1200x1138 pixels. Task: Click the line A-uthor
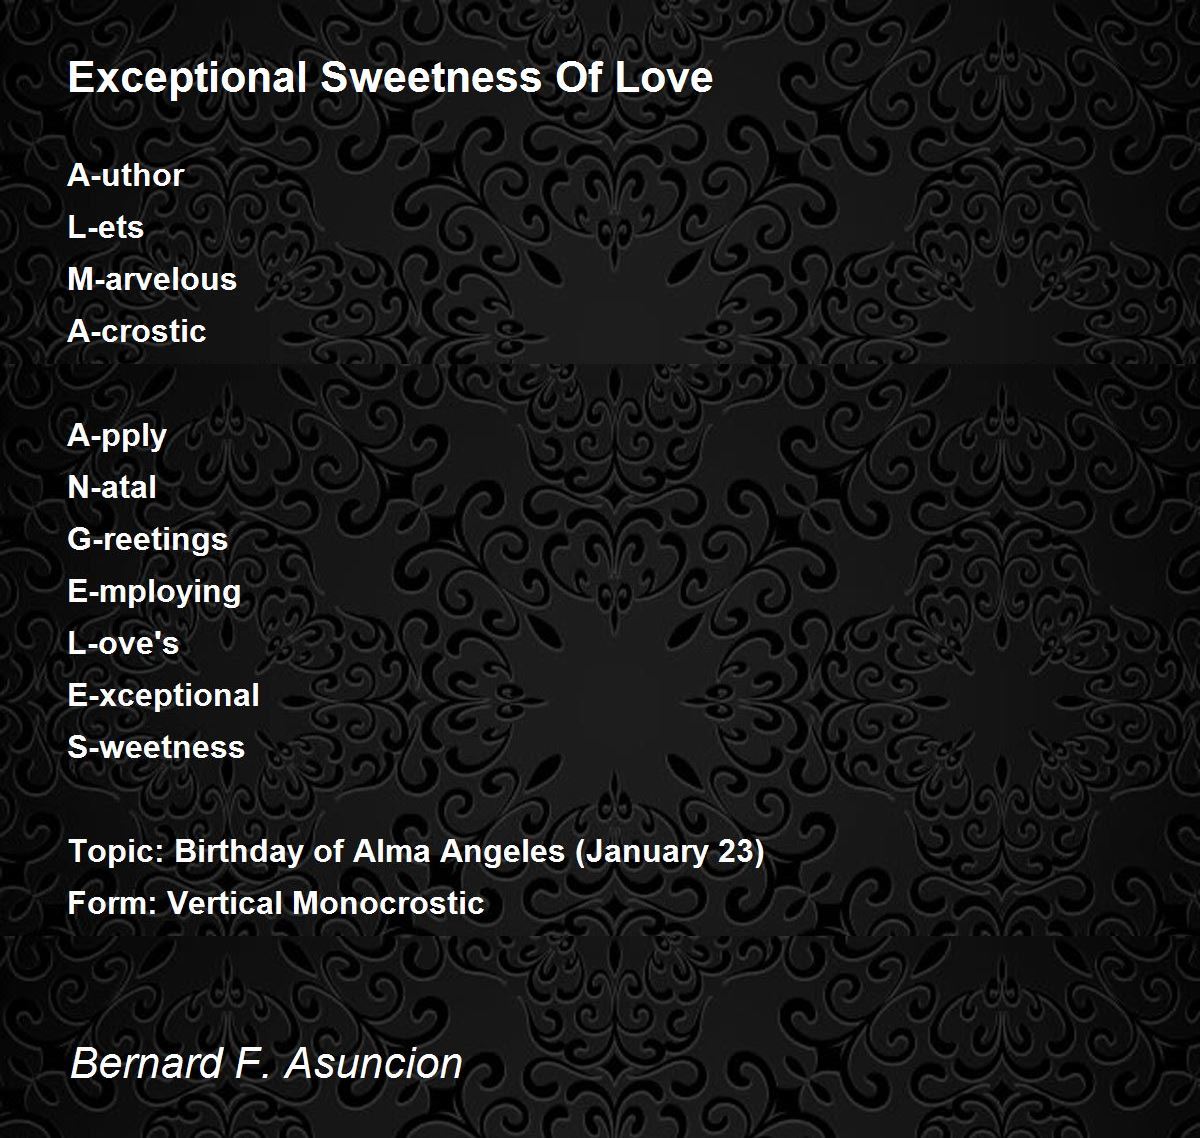pos(126,175)
